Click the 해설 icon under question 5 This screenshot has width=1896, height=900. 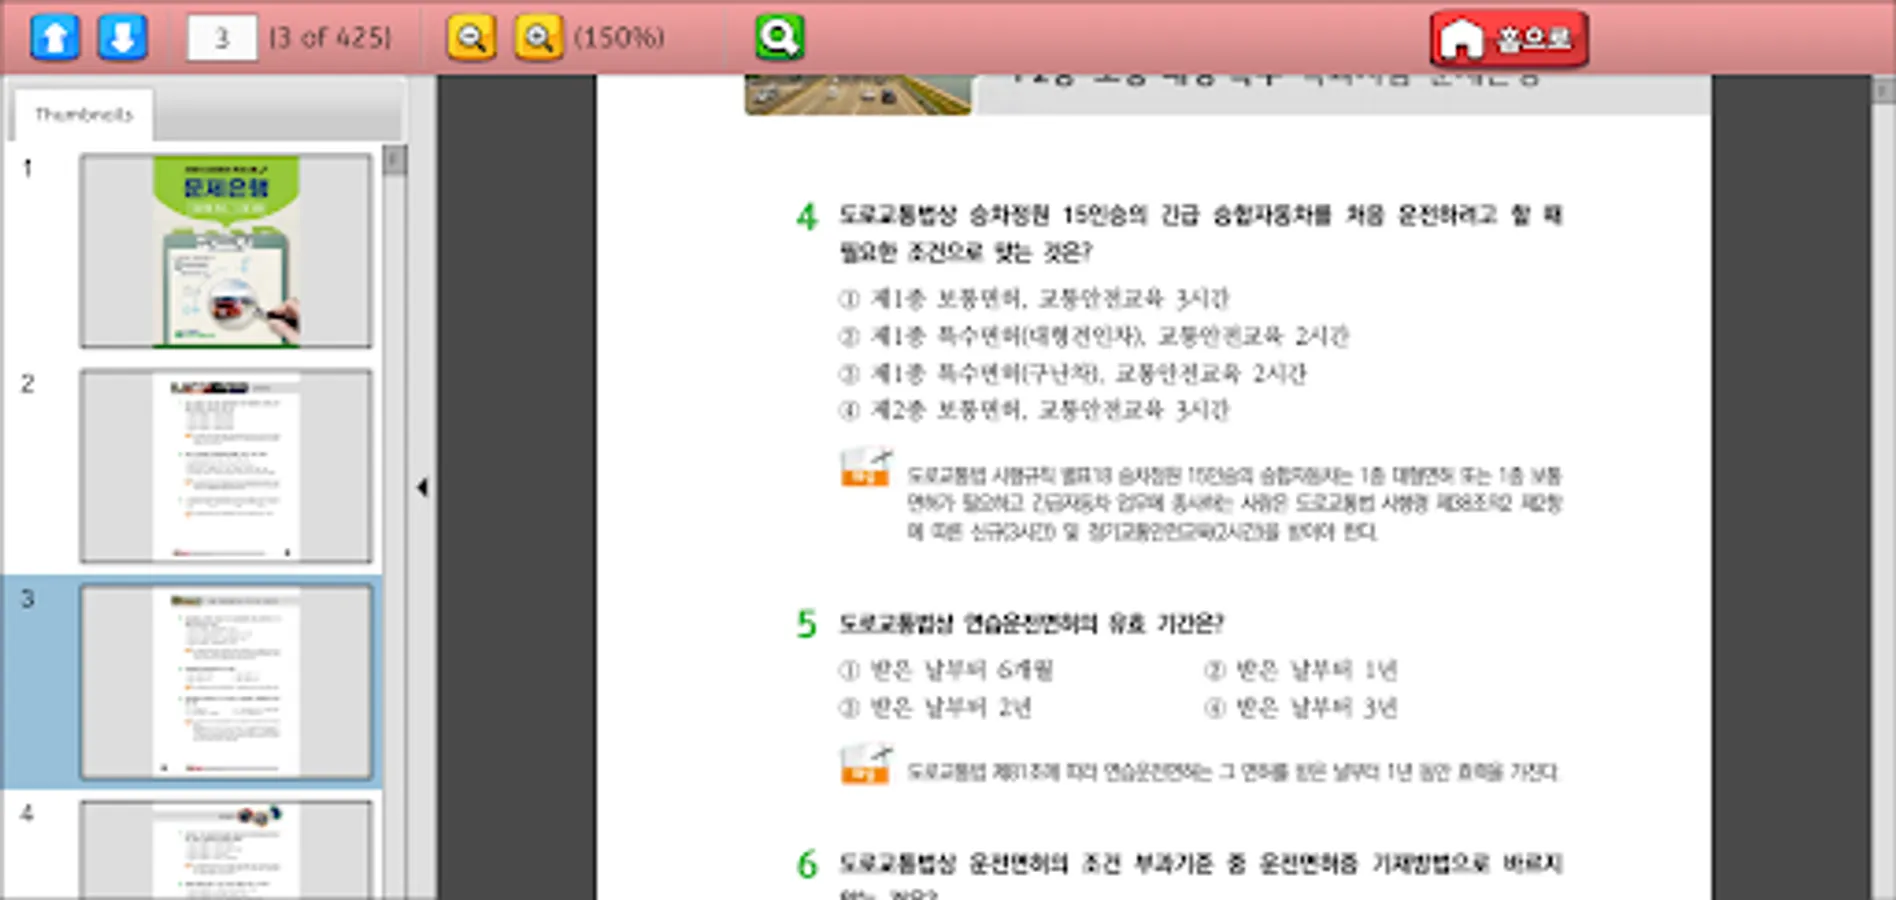866,765
